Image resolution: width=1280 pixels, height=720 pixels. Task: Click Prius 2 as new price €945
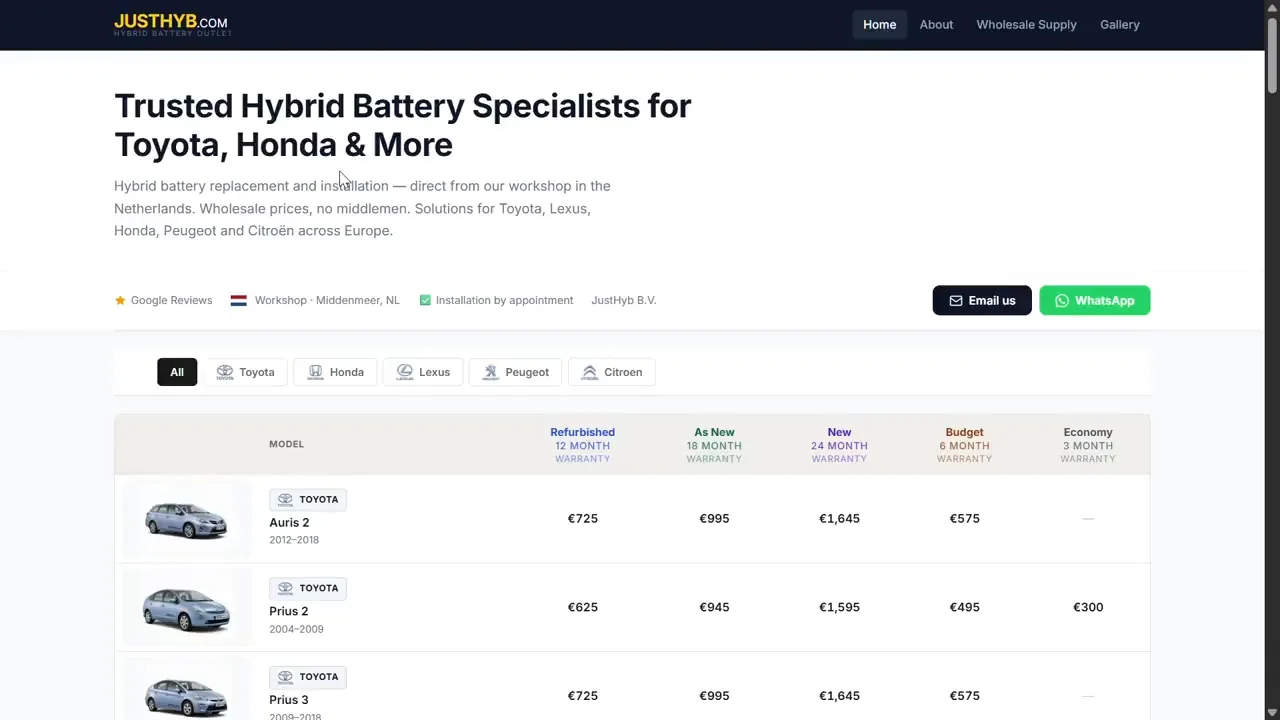pyautogui.click(x=714, y=607)
